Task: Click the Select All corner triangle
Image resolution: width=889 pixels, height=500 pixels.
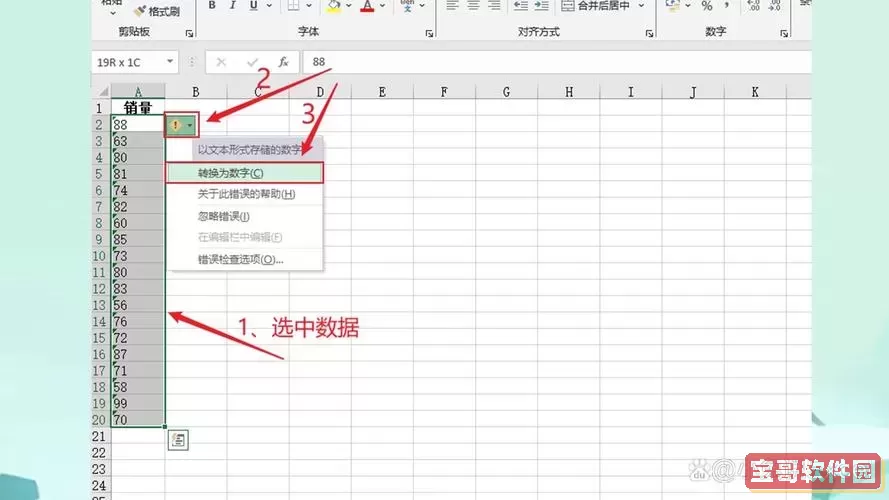Action: (103, 91)
